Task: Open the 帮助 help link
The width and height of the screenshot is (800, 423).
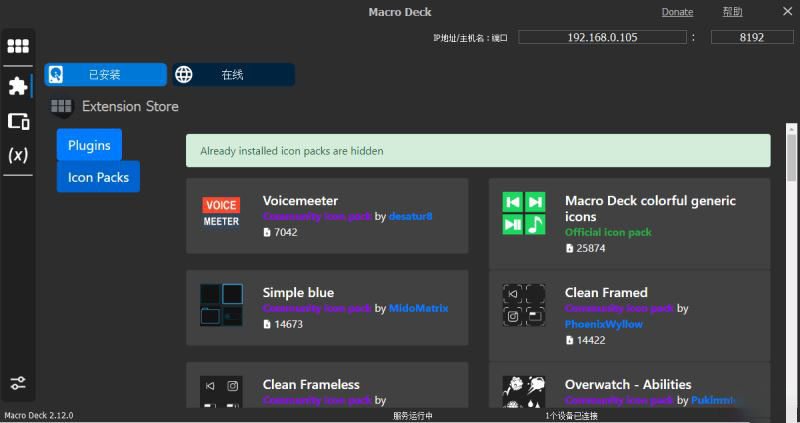Action: (732, 12)
